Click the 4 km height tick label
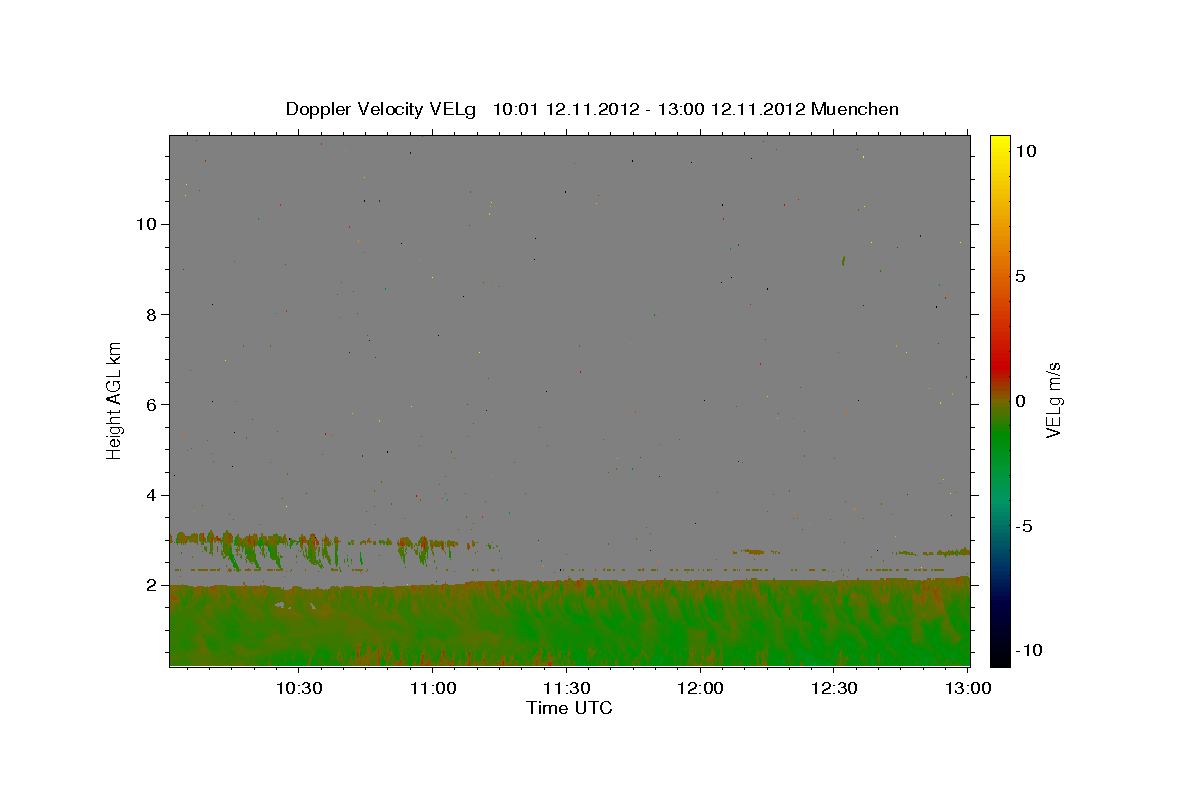 (151, 495)
